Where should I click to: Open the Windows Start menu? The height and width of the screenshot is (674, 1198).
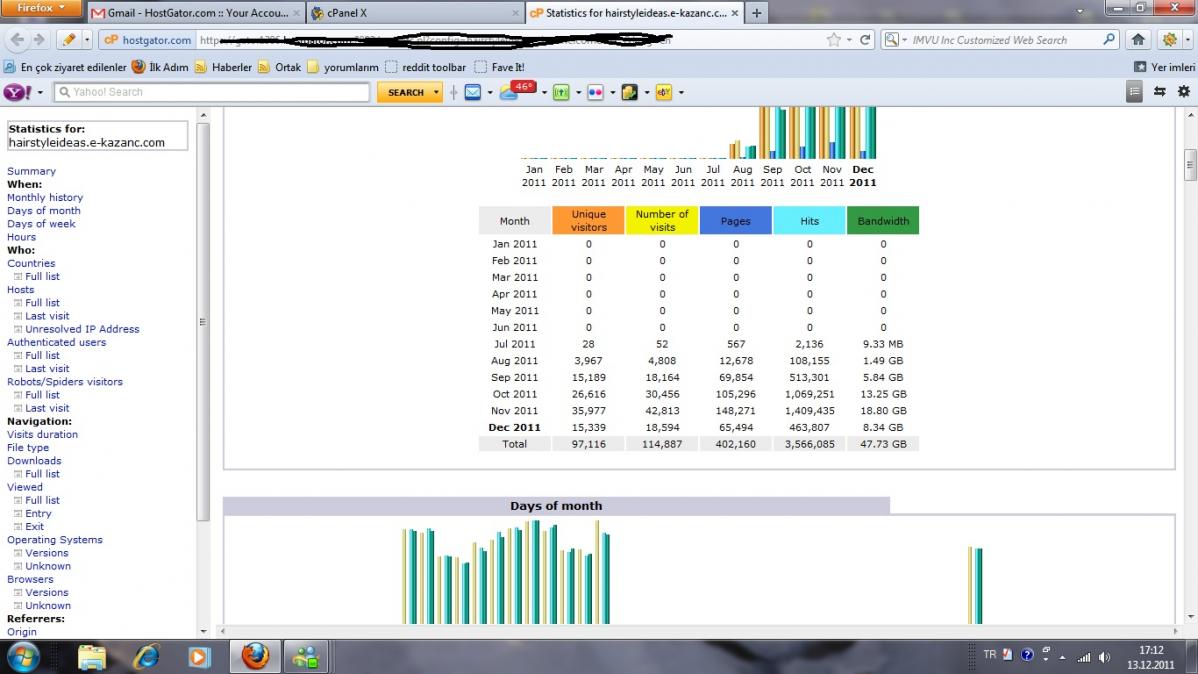pyautogui.click(x=23, y=656)
